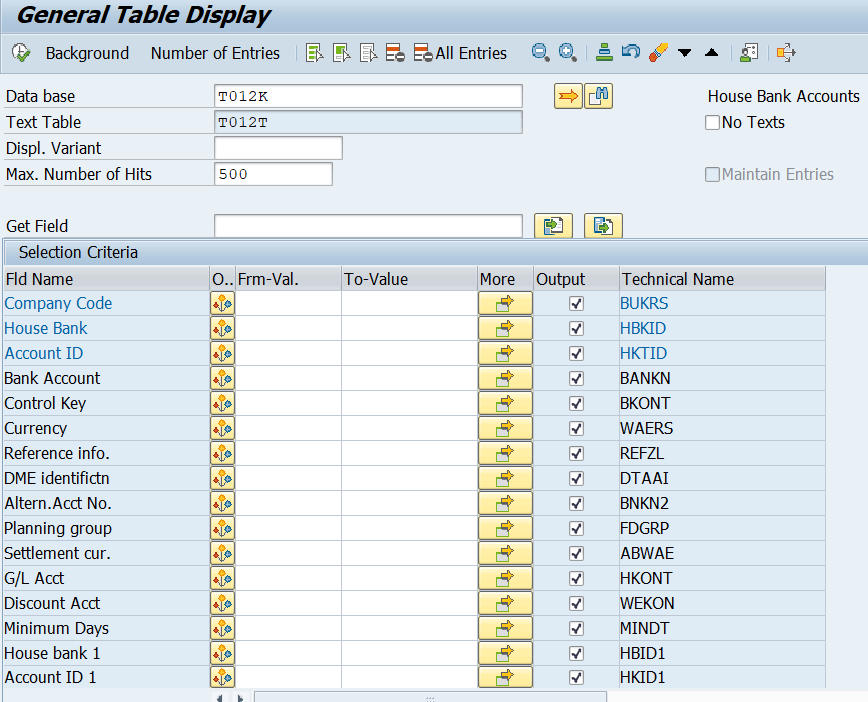Open More multiple selection for Control Key
This screenshot has width=868, height=702.
505,404
